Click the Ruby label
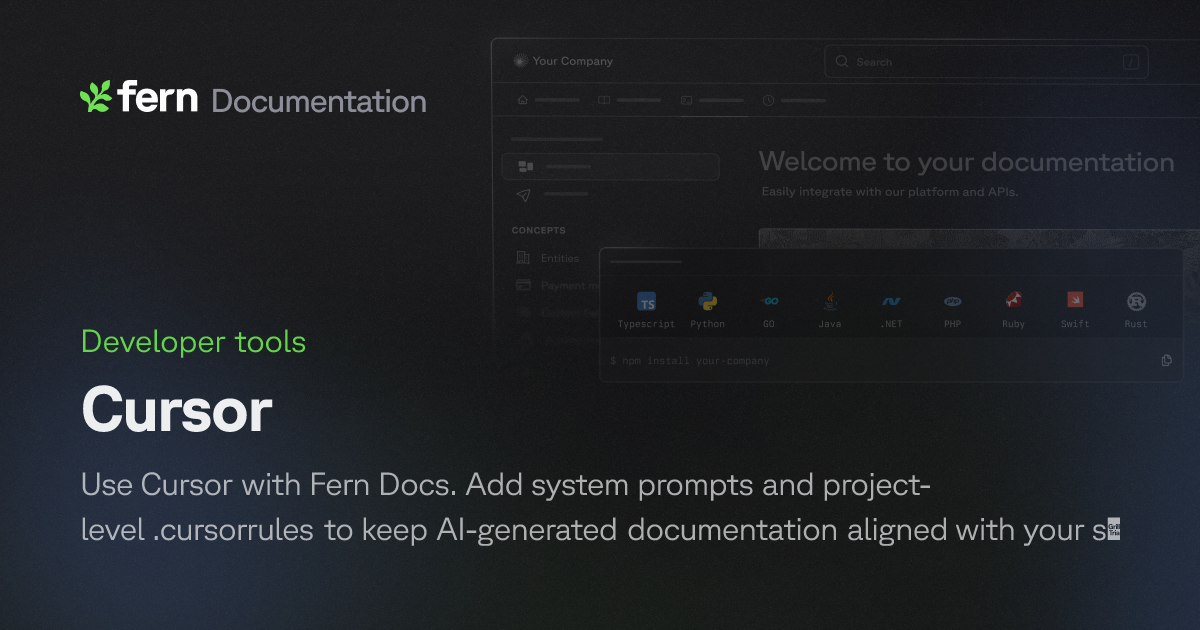The height and width of the screenshot is (630, 1200). pyautogui.click(x=1014, y=324)
